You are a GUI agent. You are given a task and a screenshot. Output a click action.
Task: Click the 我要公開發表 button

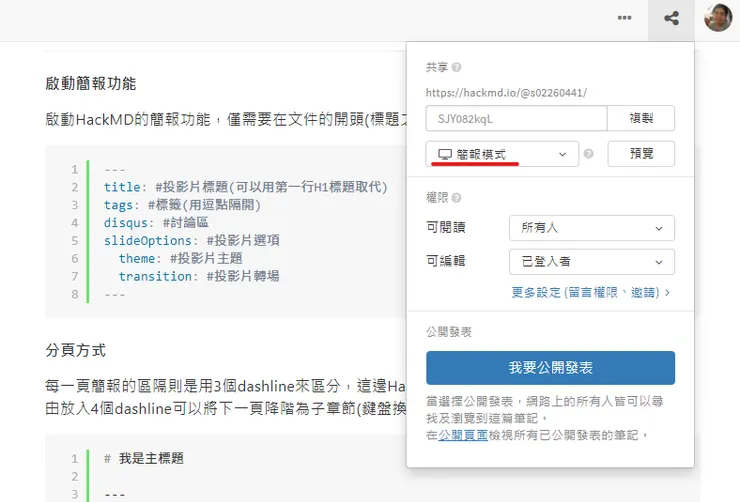click(550, 368)
